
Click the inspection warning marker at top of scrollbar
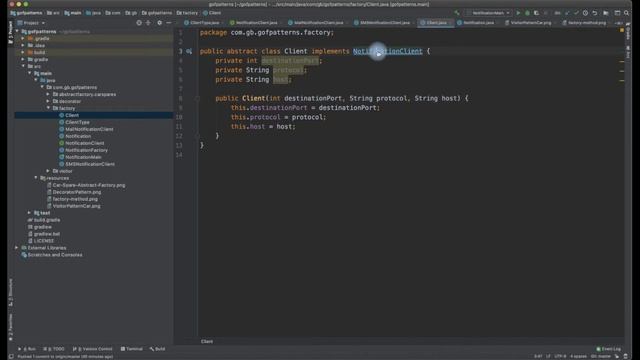point(622,30)
